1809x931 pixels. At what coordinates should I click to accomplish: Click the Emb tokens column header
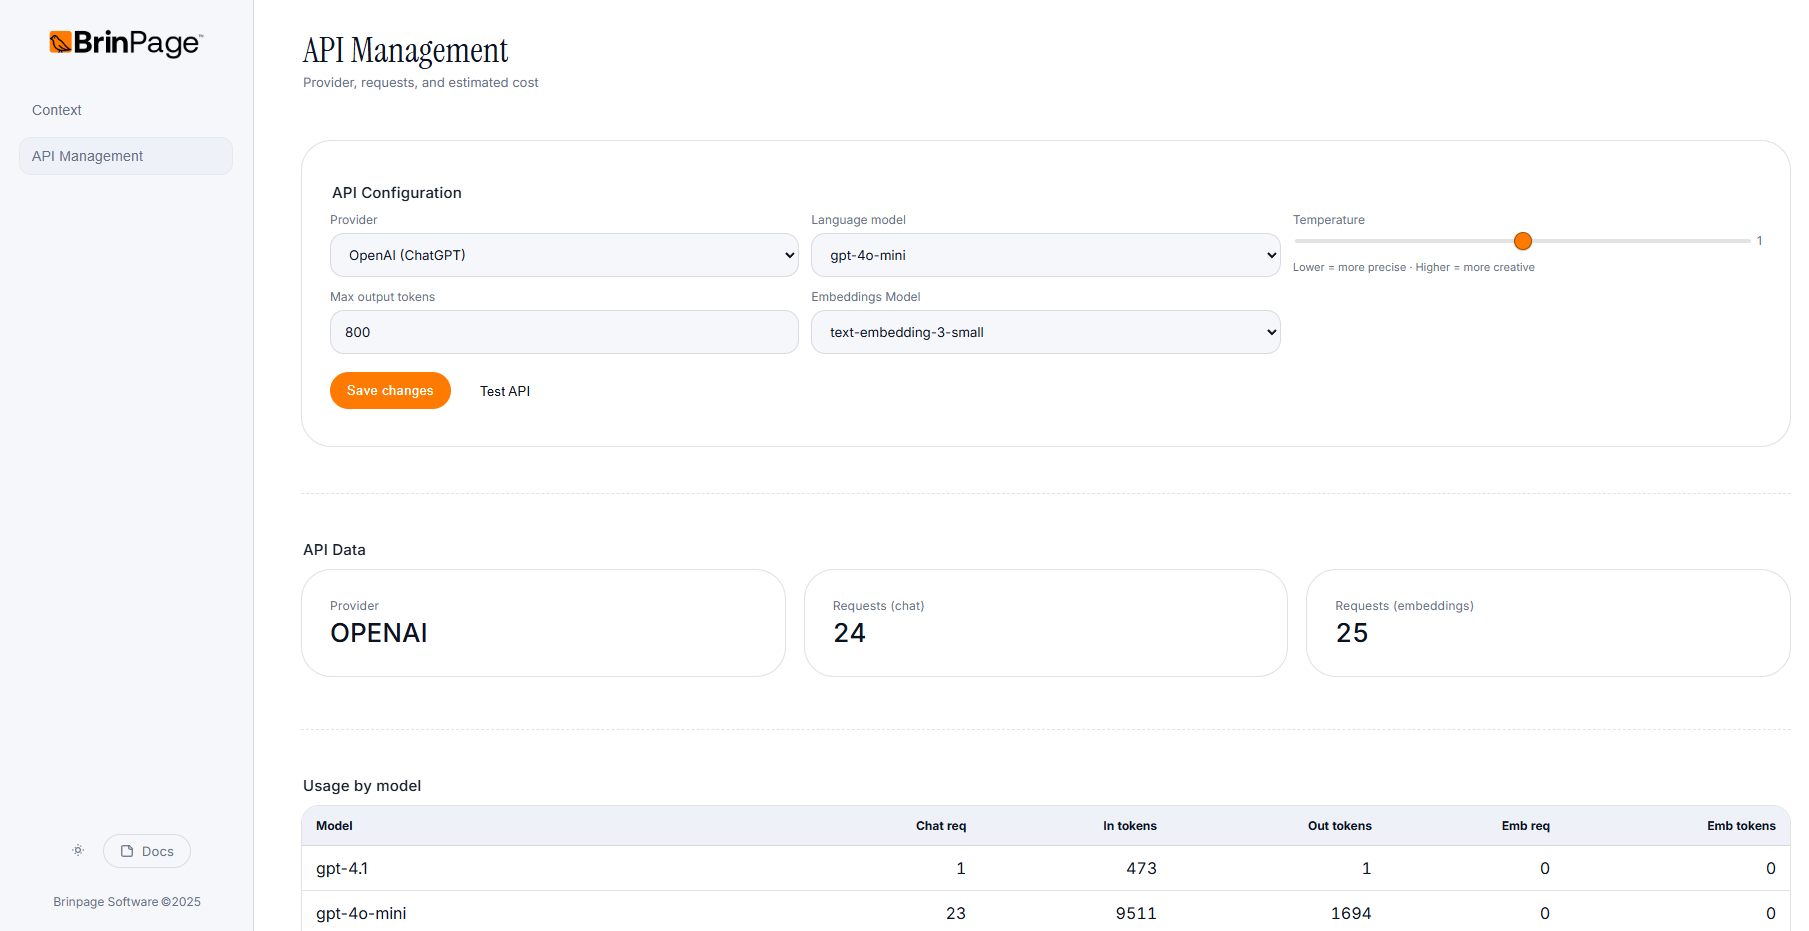[x=1740, y=826]
